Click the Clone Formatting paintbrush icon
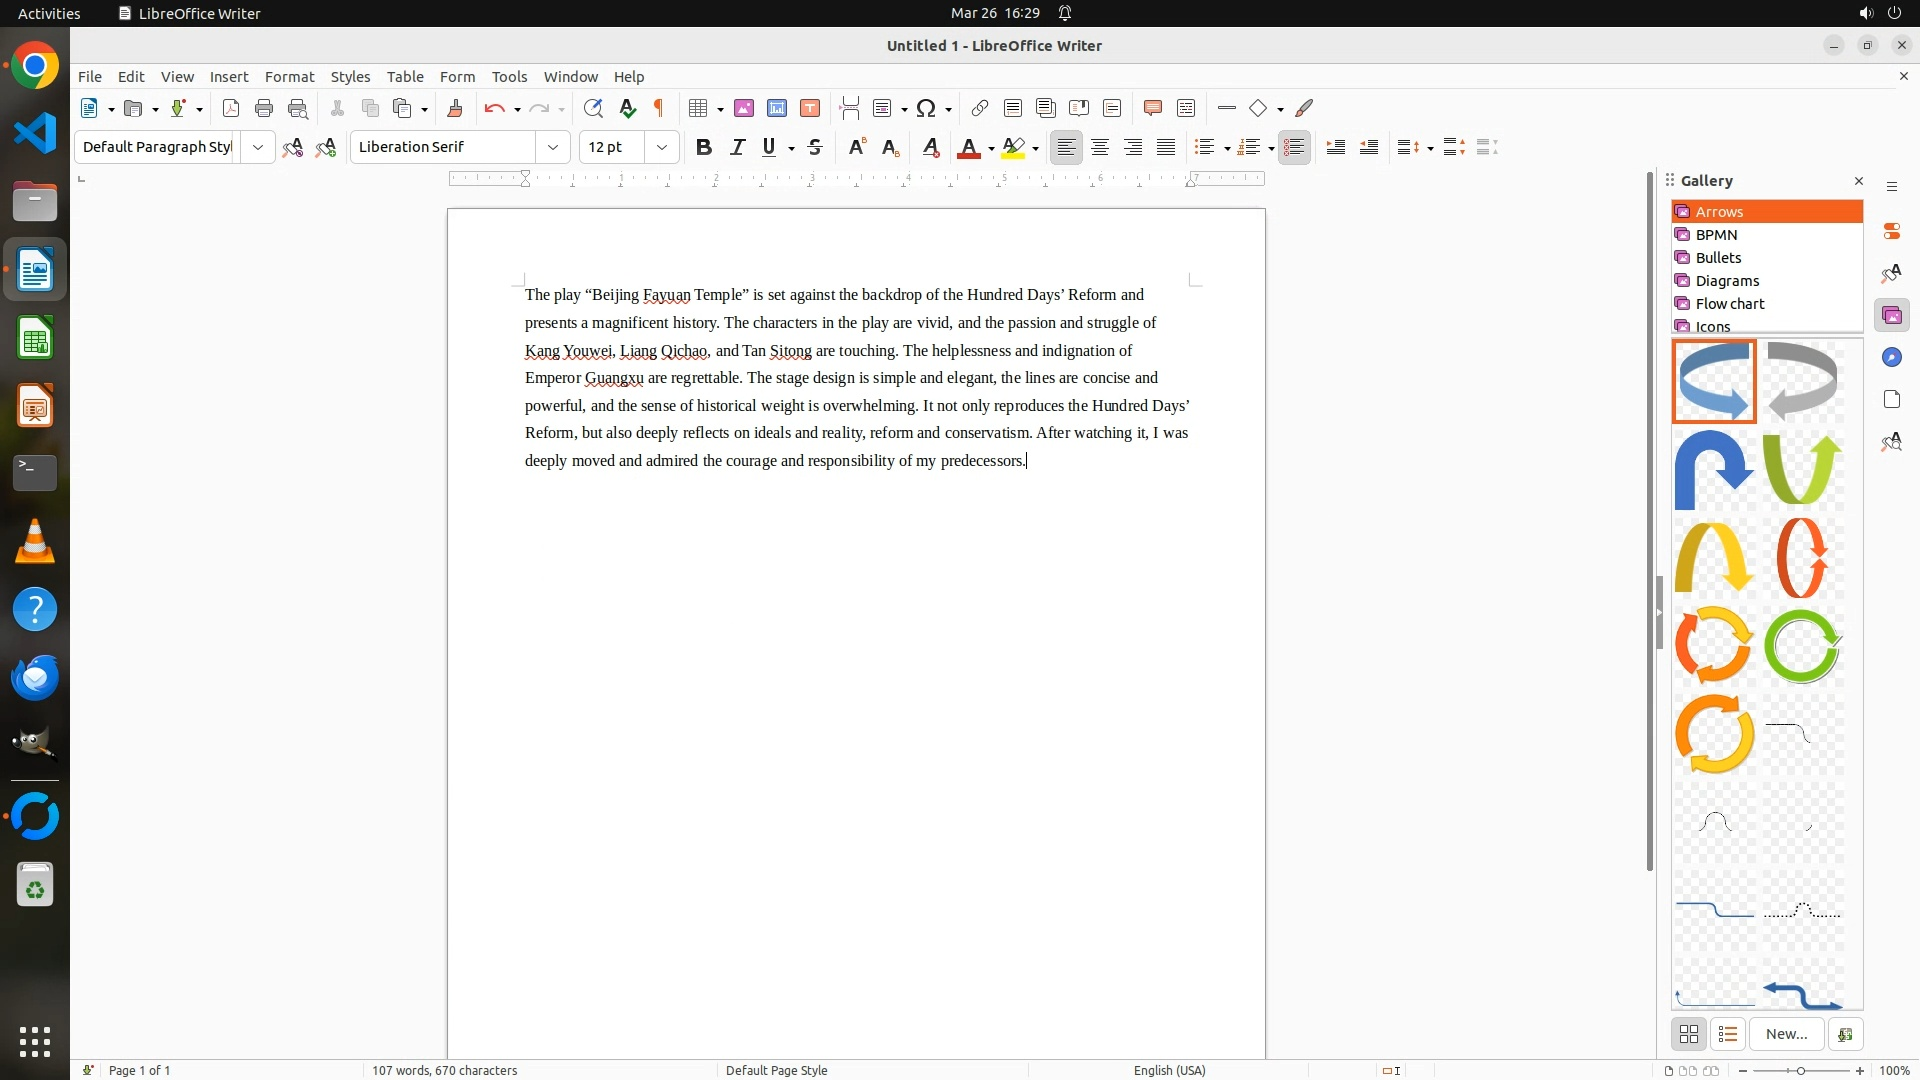This screenshot has width=1920, height=1080. point(455,108)
